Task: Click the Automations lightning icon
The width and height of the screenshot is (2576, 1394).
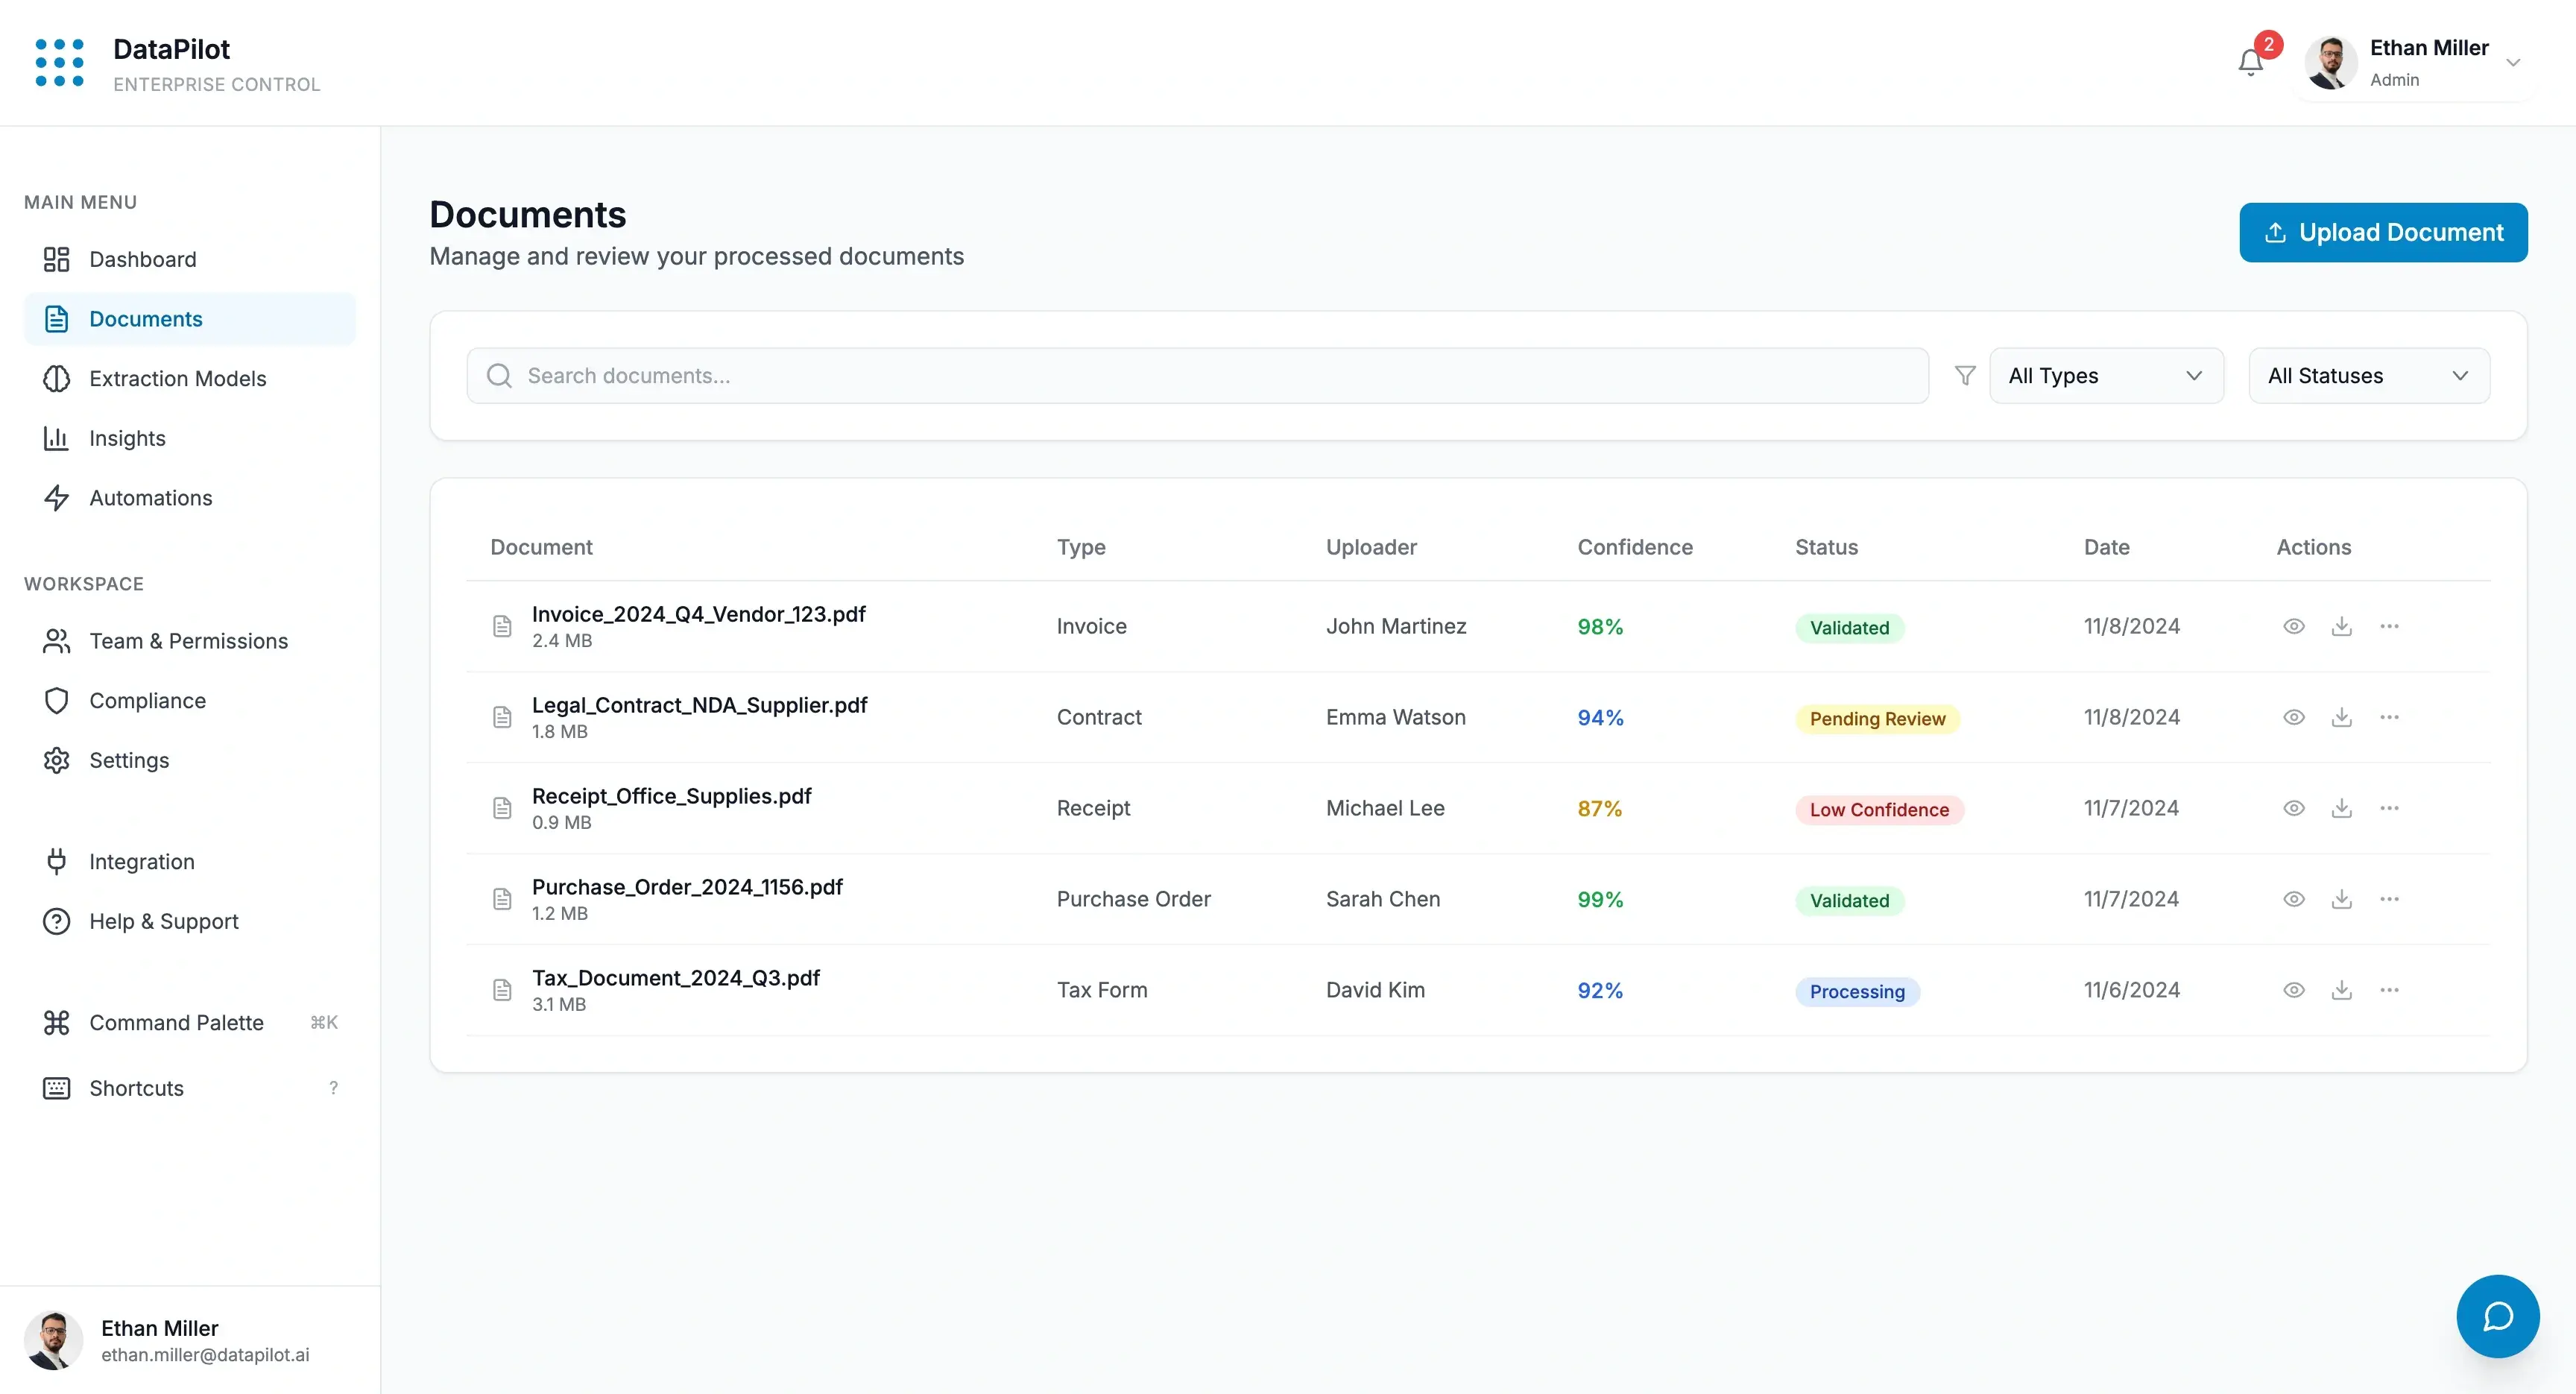Action: (x=56, y=497)
